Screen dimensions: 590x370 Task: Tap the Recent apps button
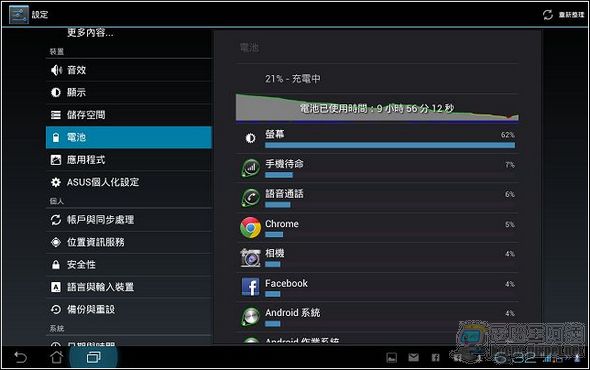pos(93,357)
